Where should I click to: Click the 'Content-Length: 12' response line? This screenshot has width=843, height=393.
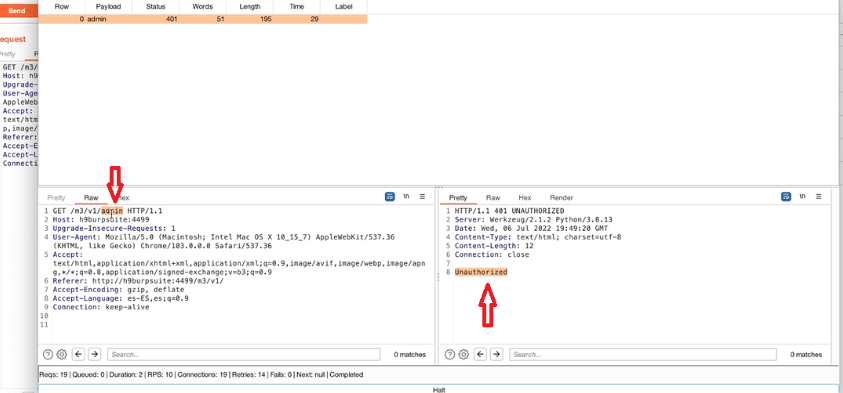[x=494, y=246]
